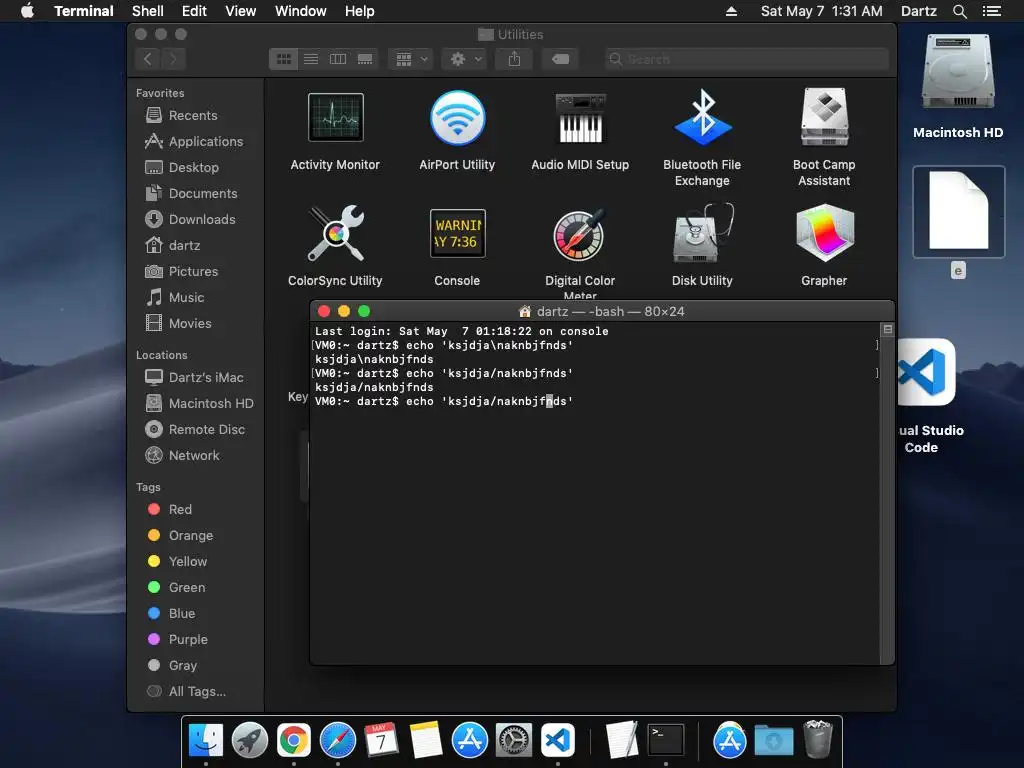Open AirPort Utility icon
Screen dimensions: 1024x768
pos(457,118)
